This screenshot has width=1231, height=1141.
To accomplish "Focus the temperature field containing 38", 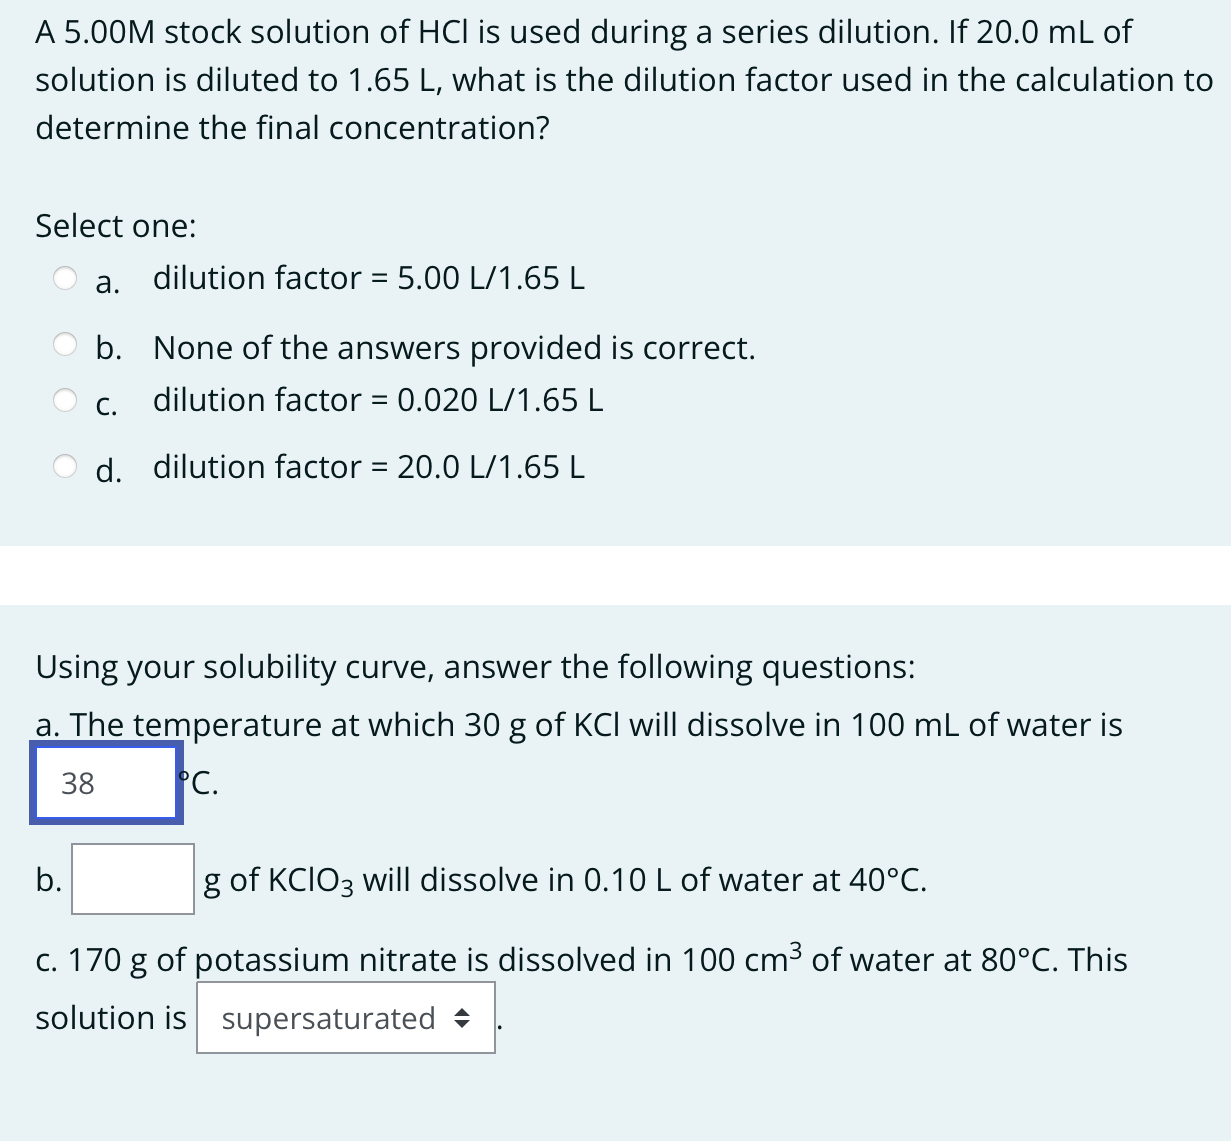I will (x=106, y=783).
